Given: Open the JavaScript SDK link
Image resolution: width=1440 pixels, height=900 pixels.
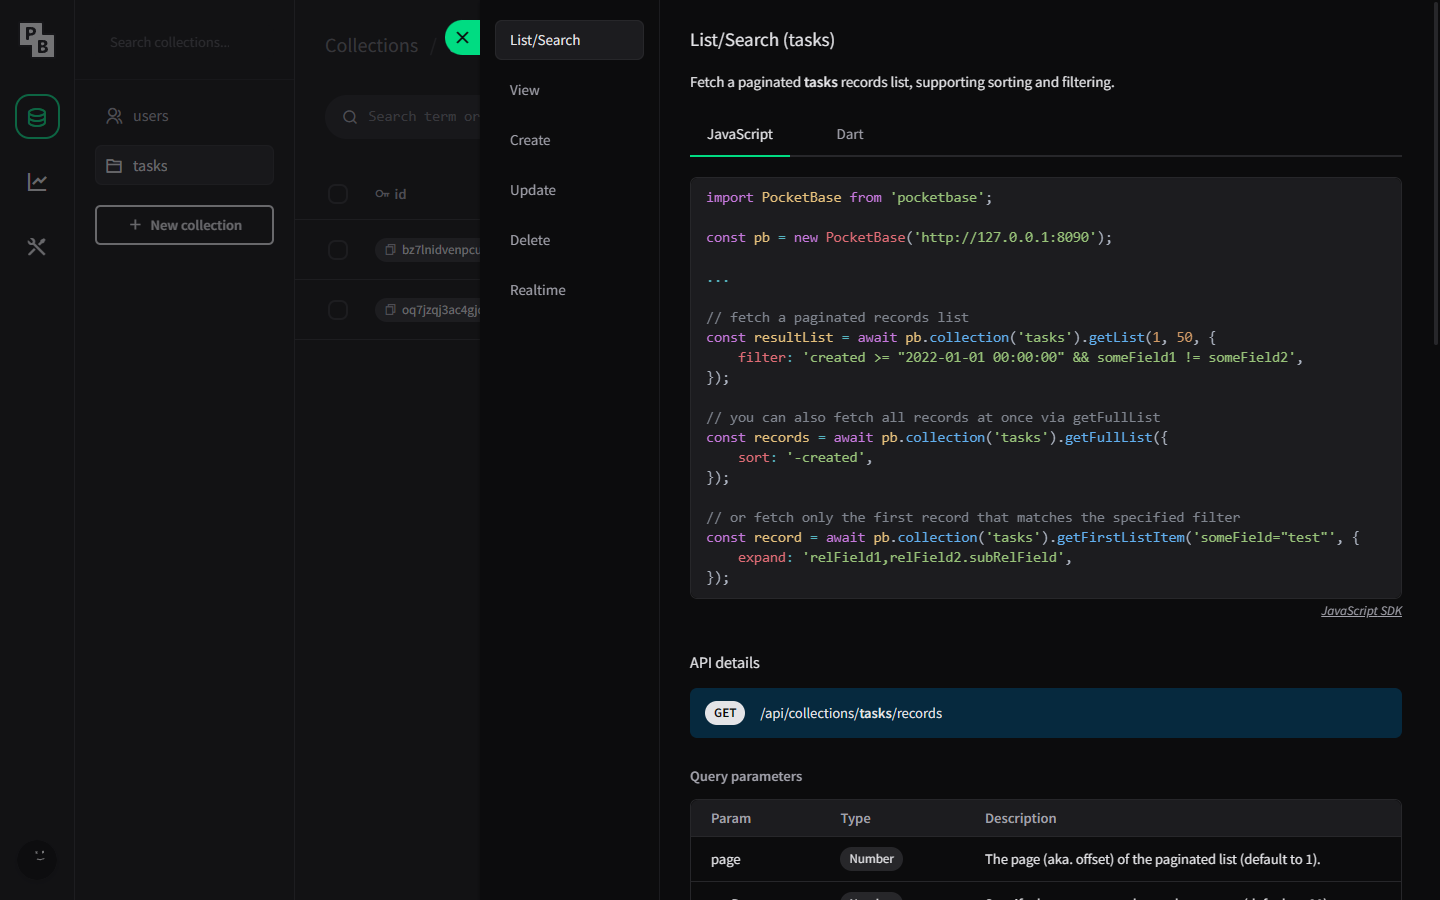Looking at the screenshot, I should tap(1361, 610).
